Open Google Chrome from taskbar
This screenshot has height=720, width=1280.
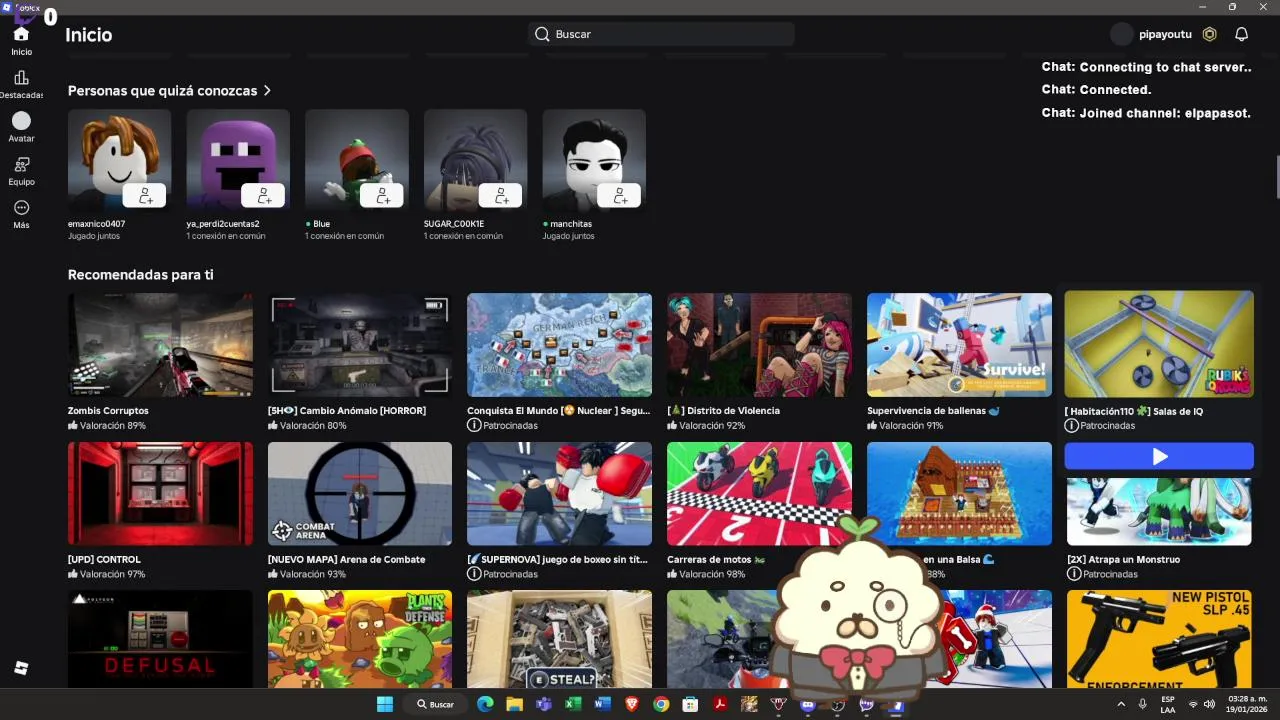coord(661,704)
